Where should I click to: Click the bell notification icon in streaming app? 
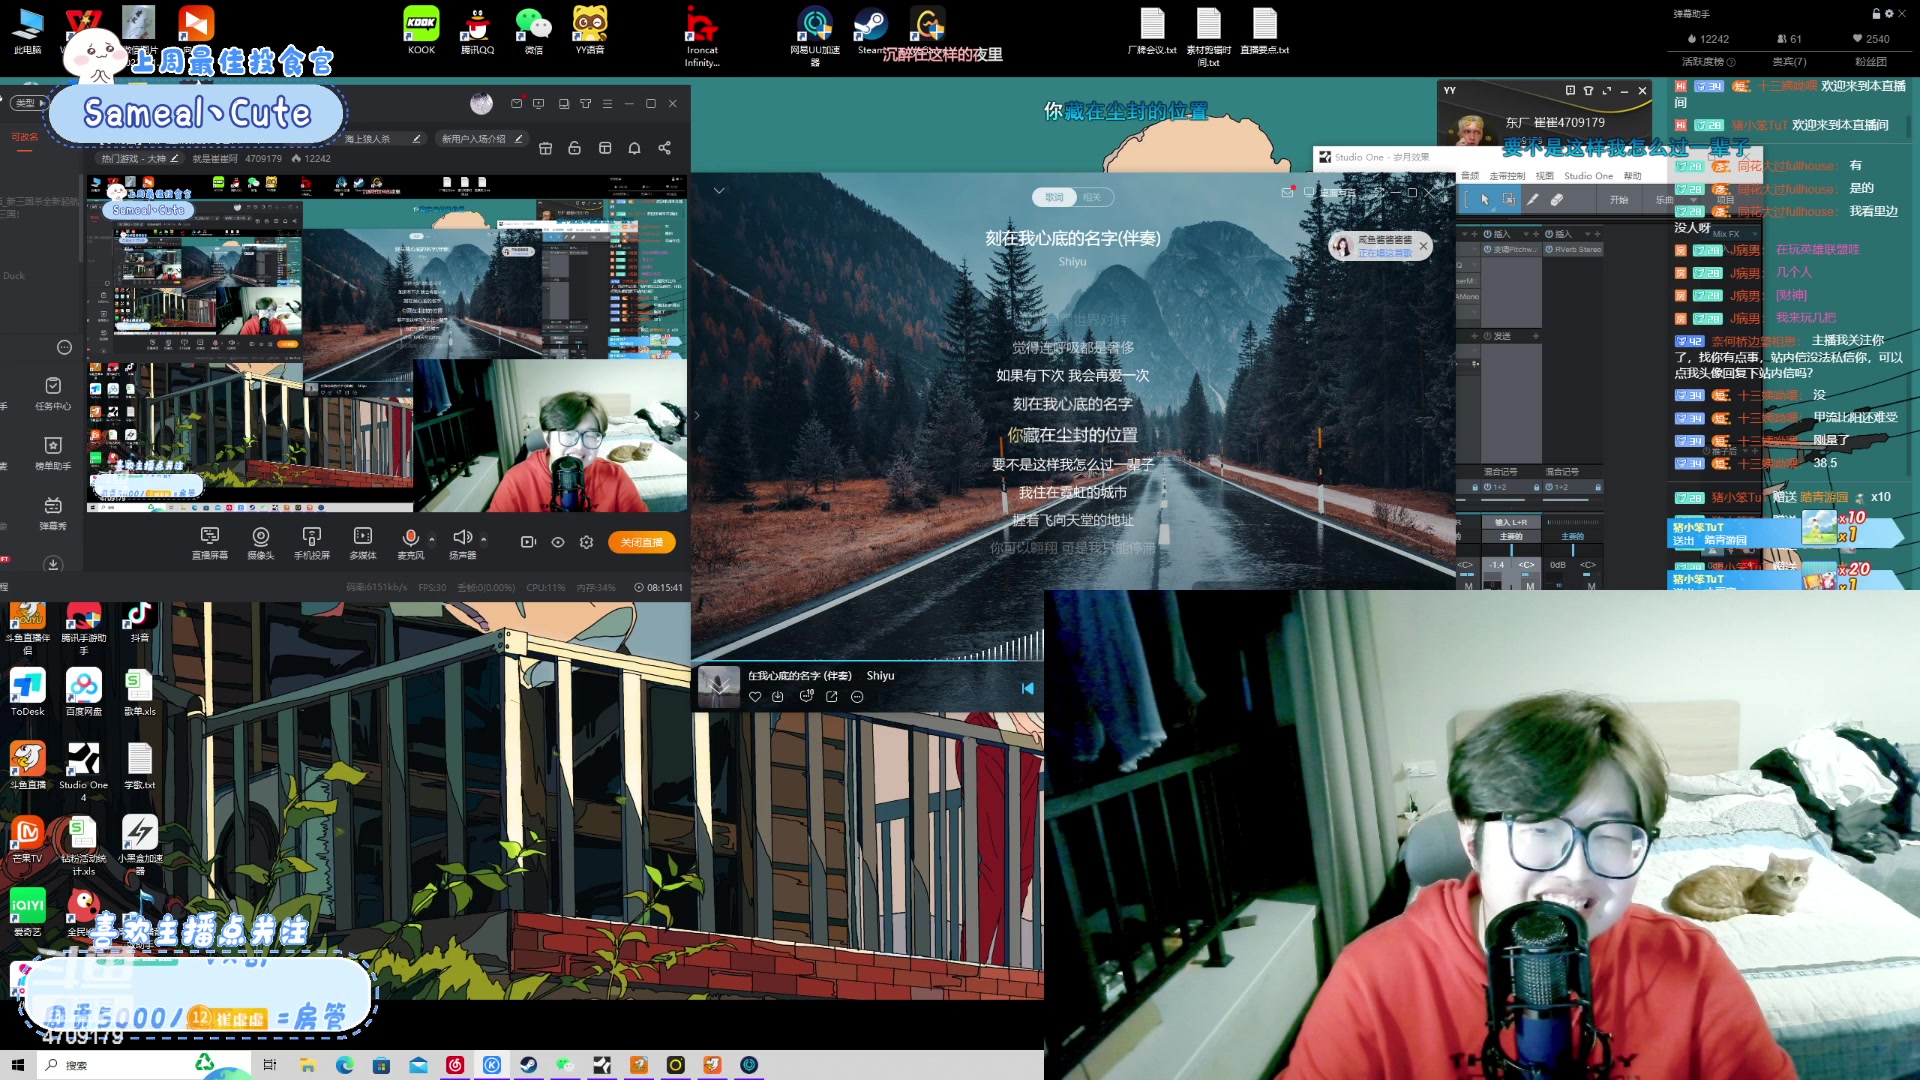[634, 148]
